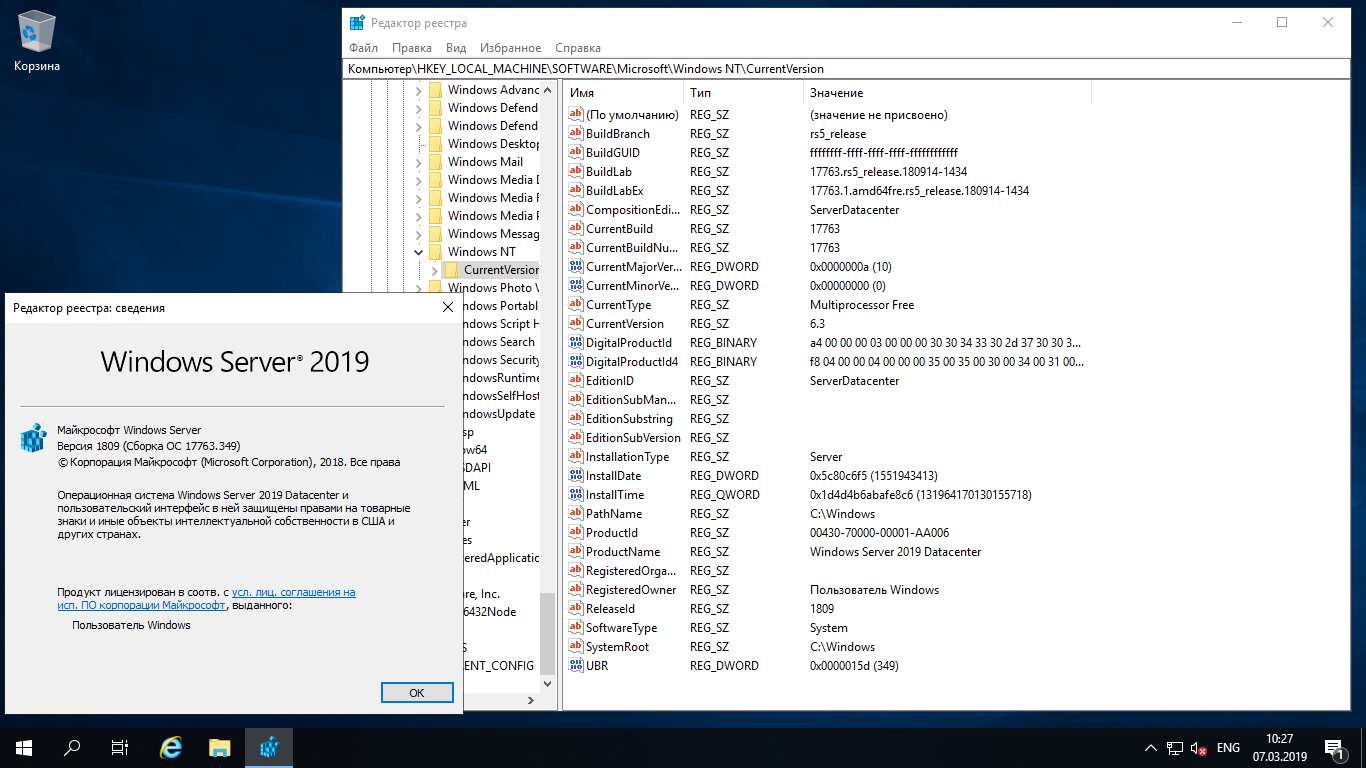Viewport: 1366px width, 768px height.
Task: Click the DigitalProductId4 binary icon
Action: [x=575, y=362]
